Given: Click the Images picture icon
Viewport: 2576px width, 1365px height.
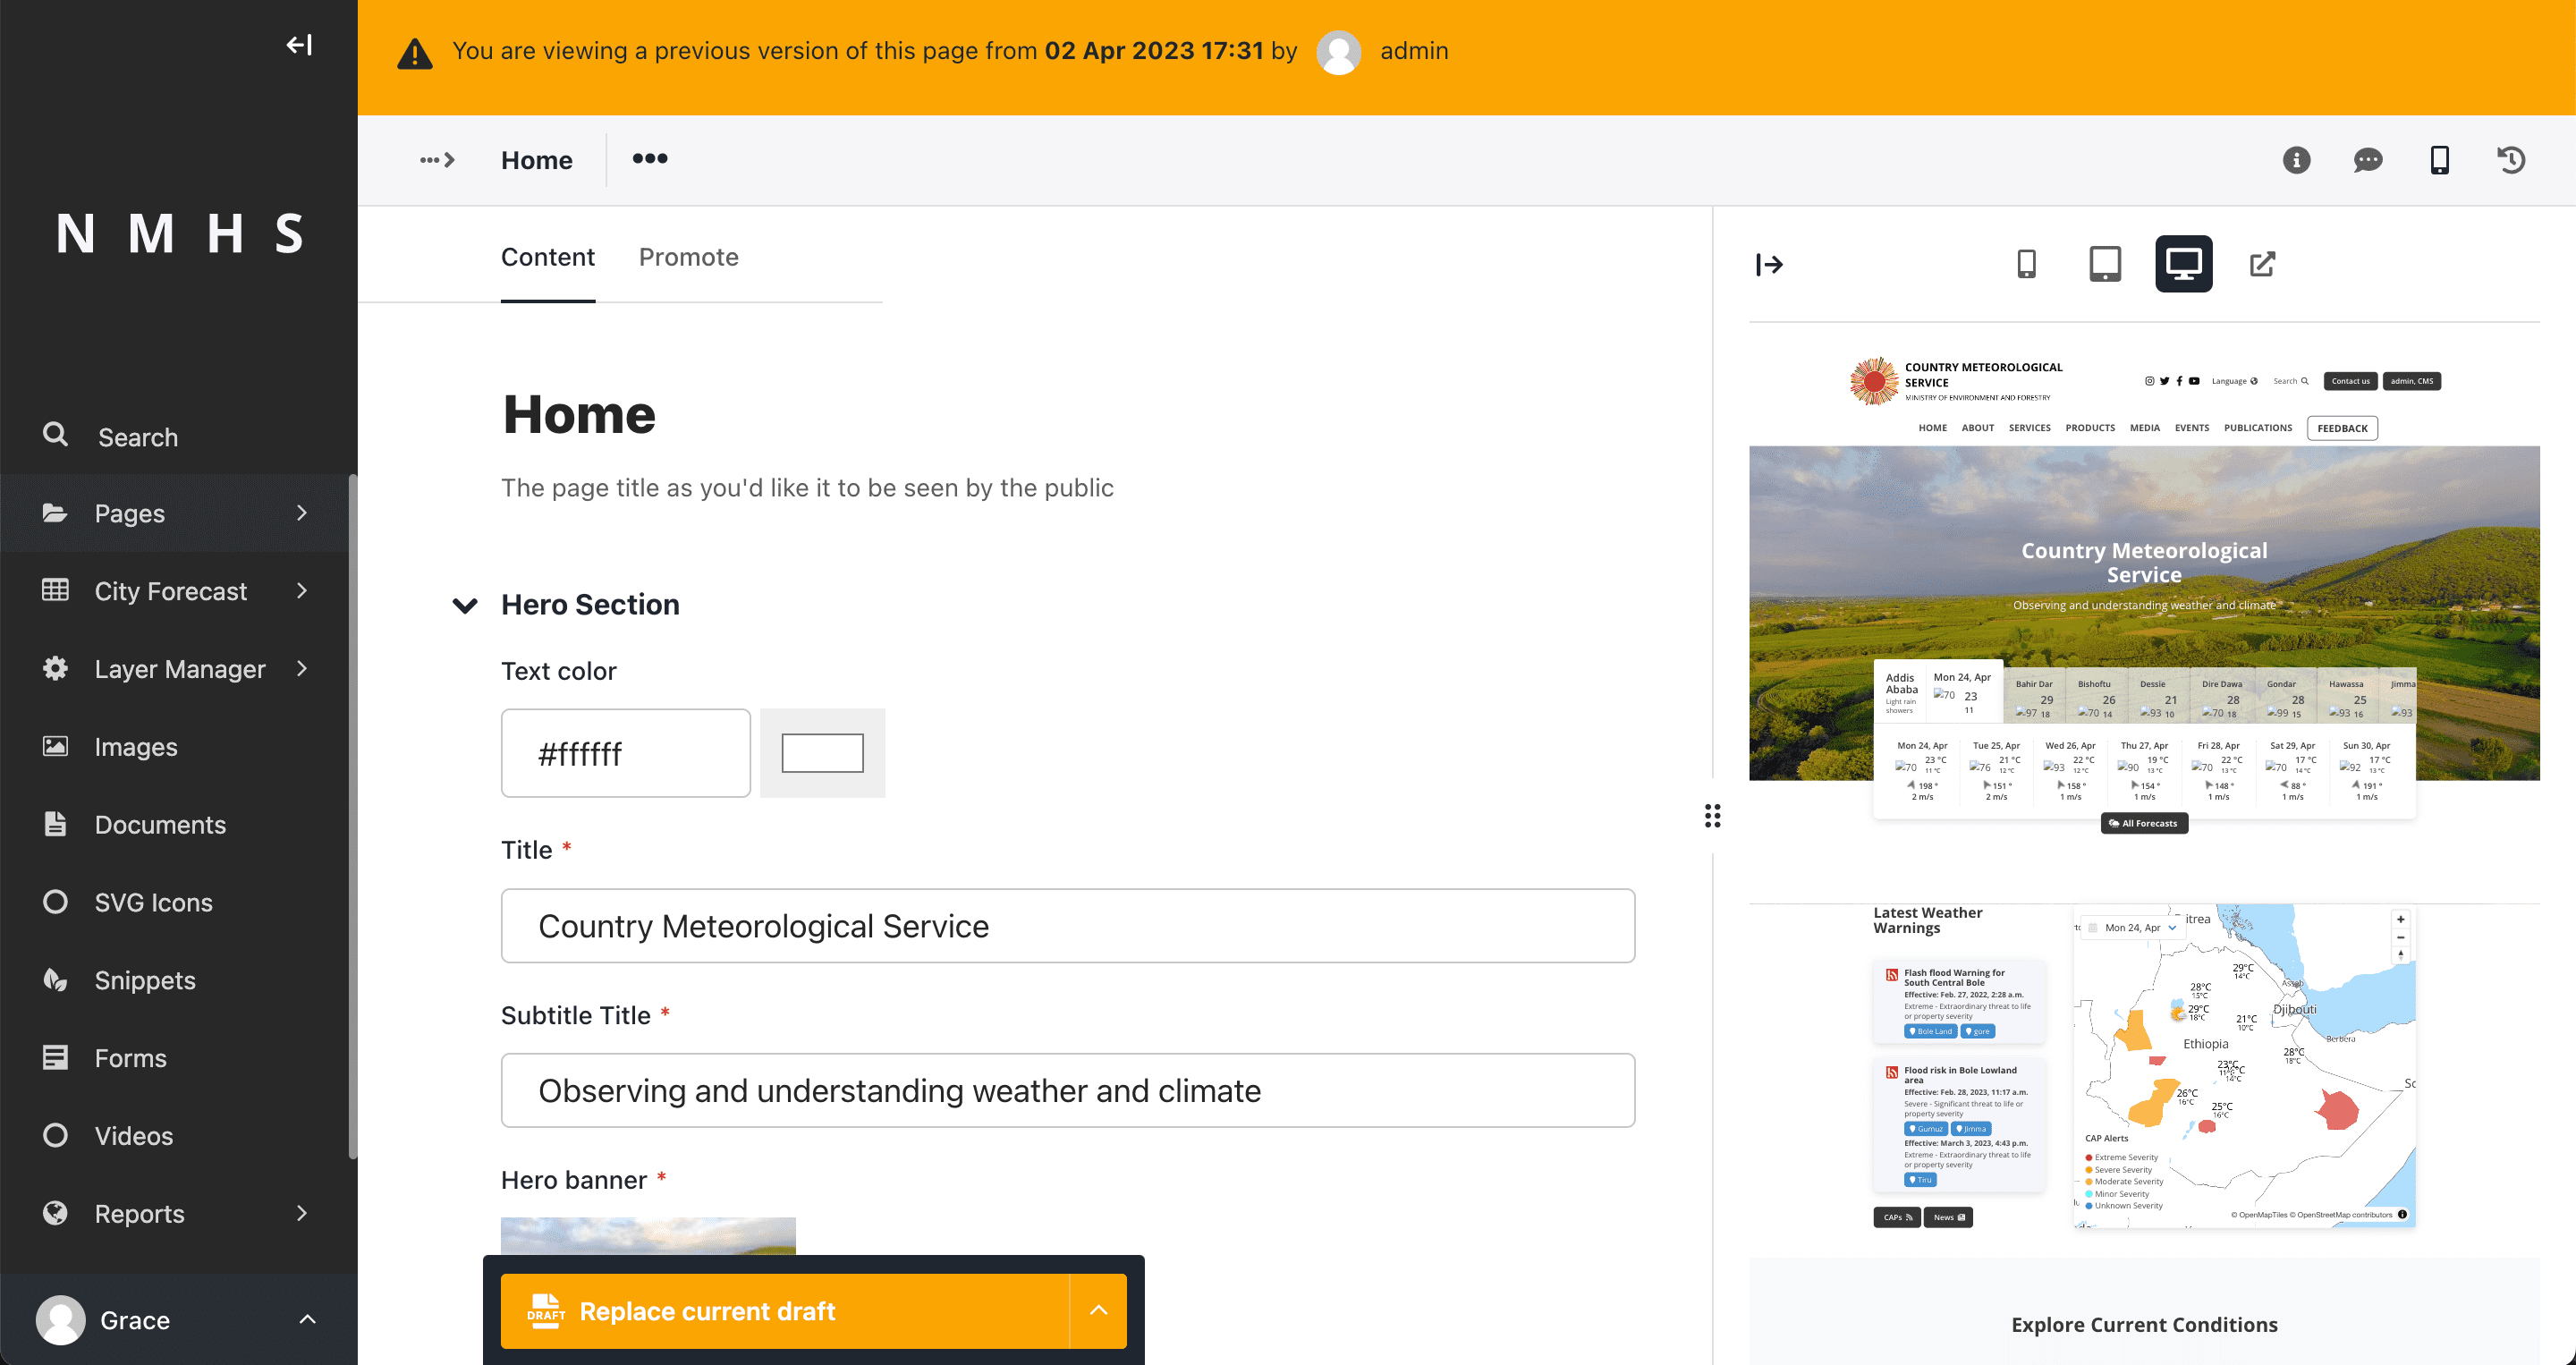Looking at the screenshot, I should click(x=55, y=746).
